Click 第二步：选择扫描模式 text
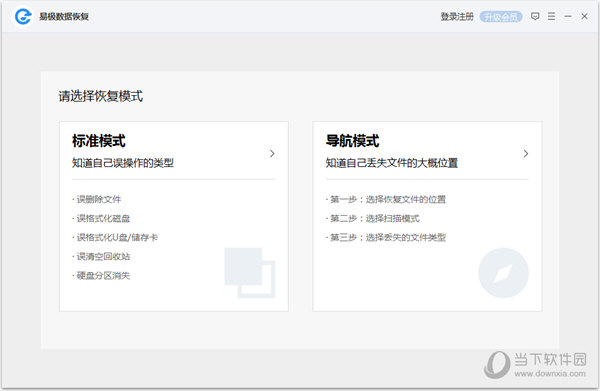Viewport: 600px width, 391px height. click(x=374, y=218)
